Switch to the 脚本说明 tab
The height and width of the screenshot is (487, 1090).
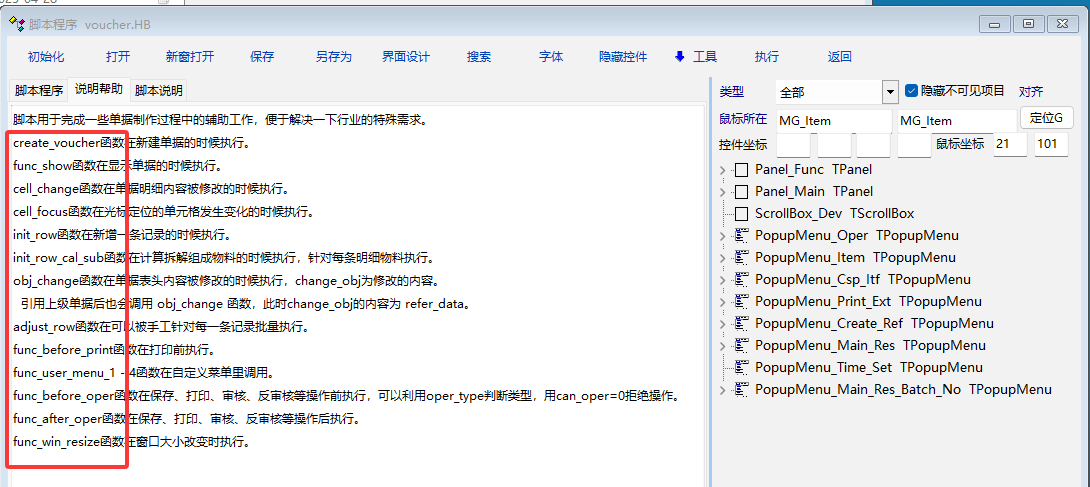tap(159, 90)
